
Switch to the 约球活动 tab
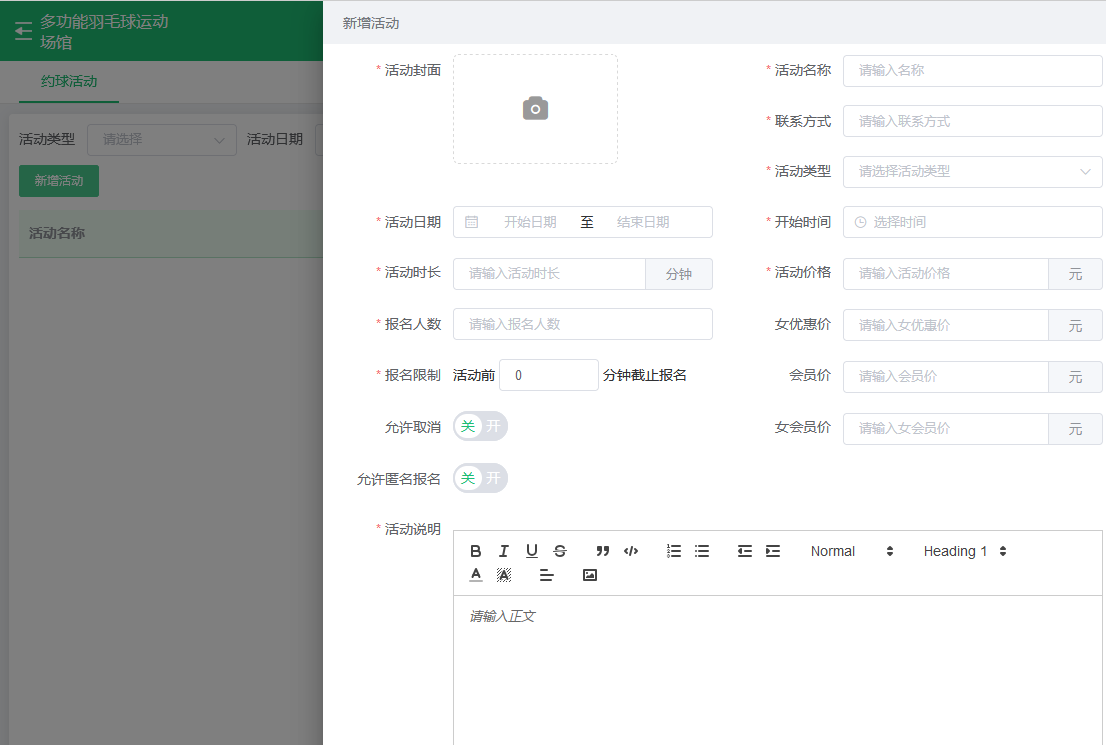coord(68,81)
